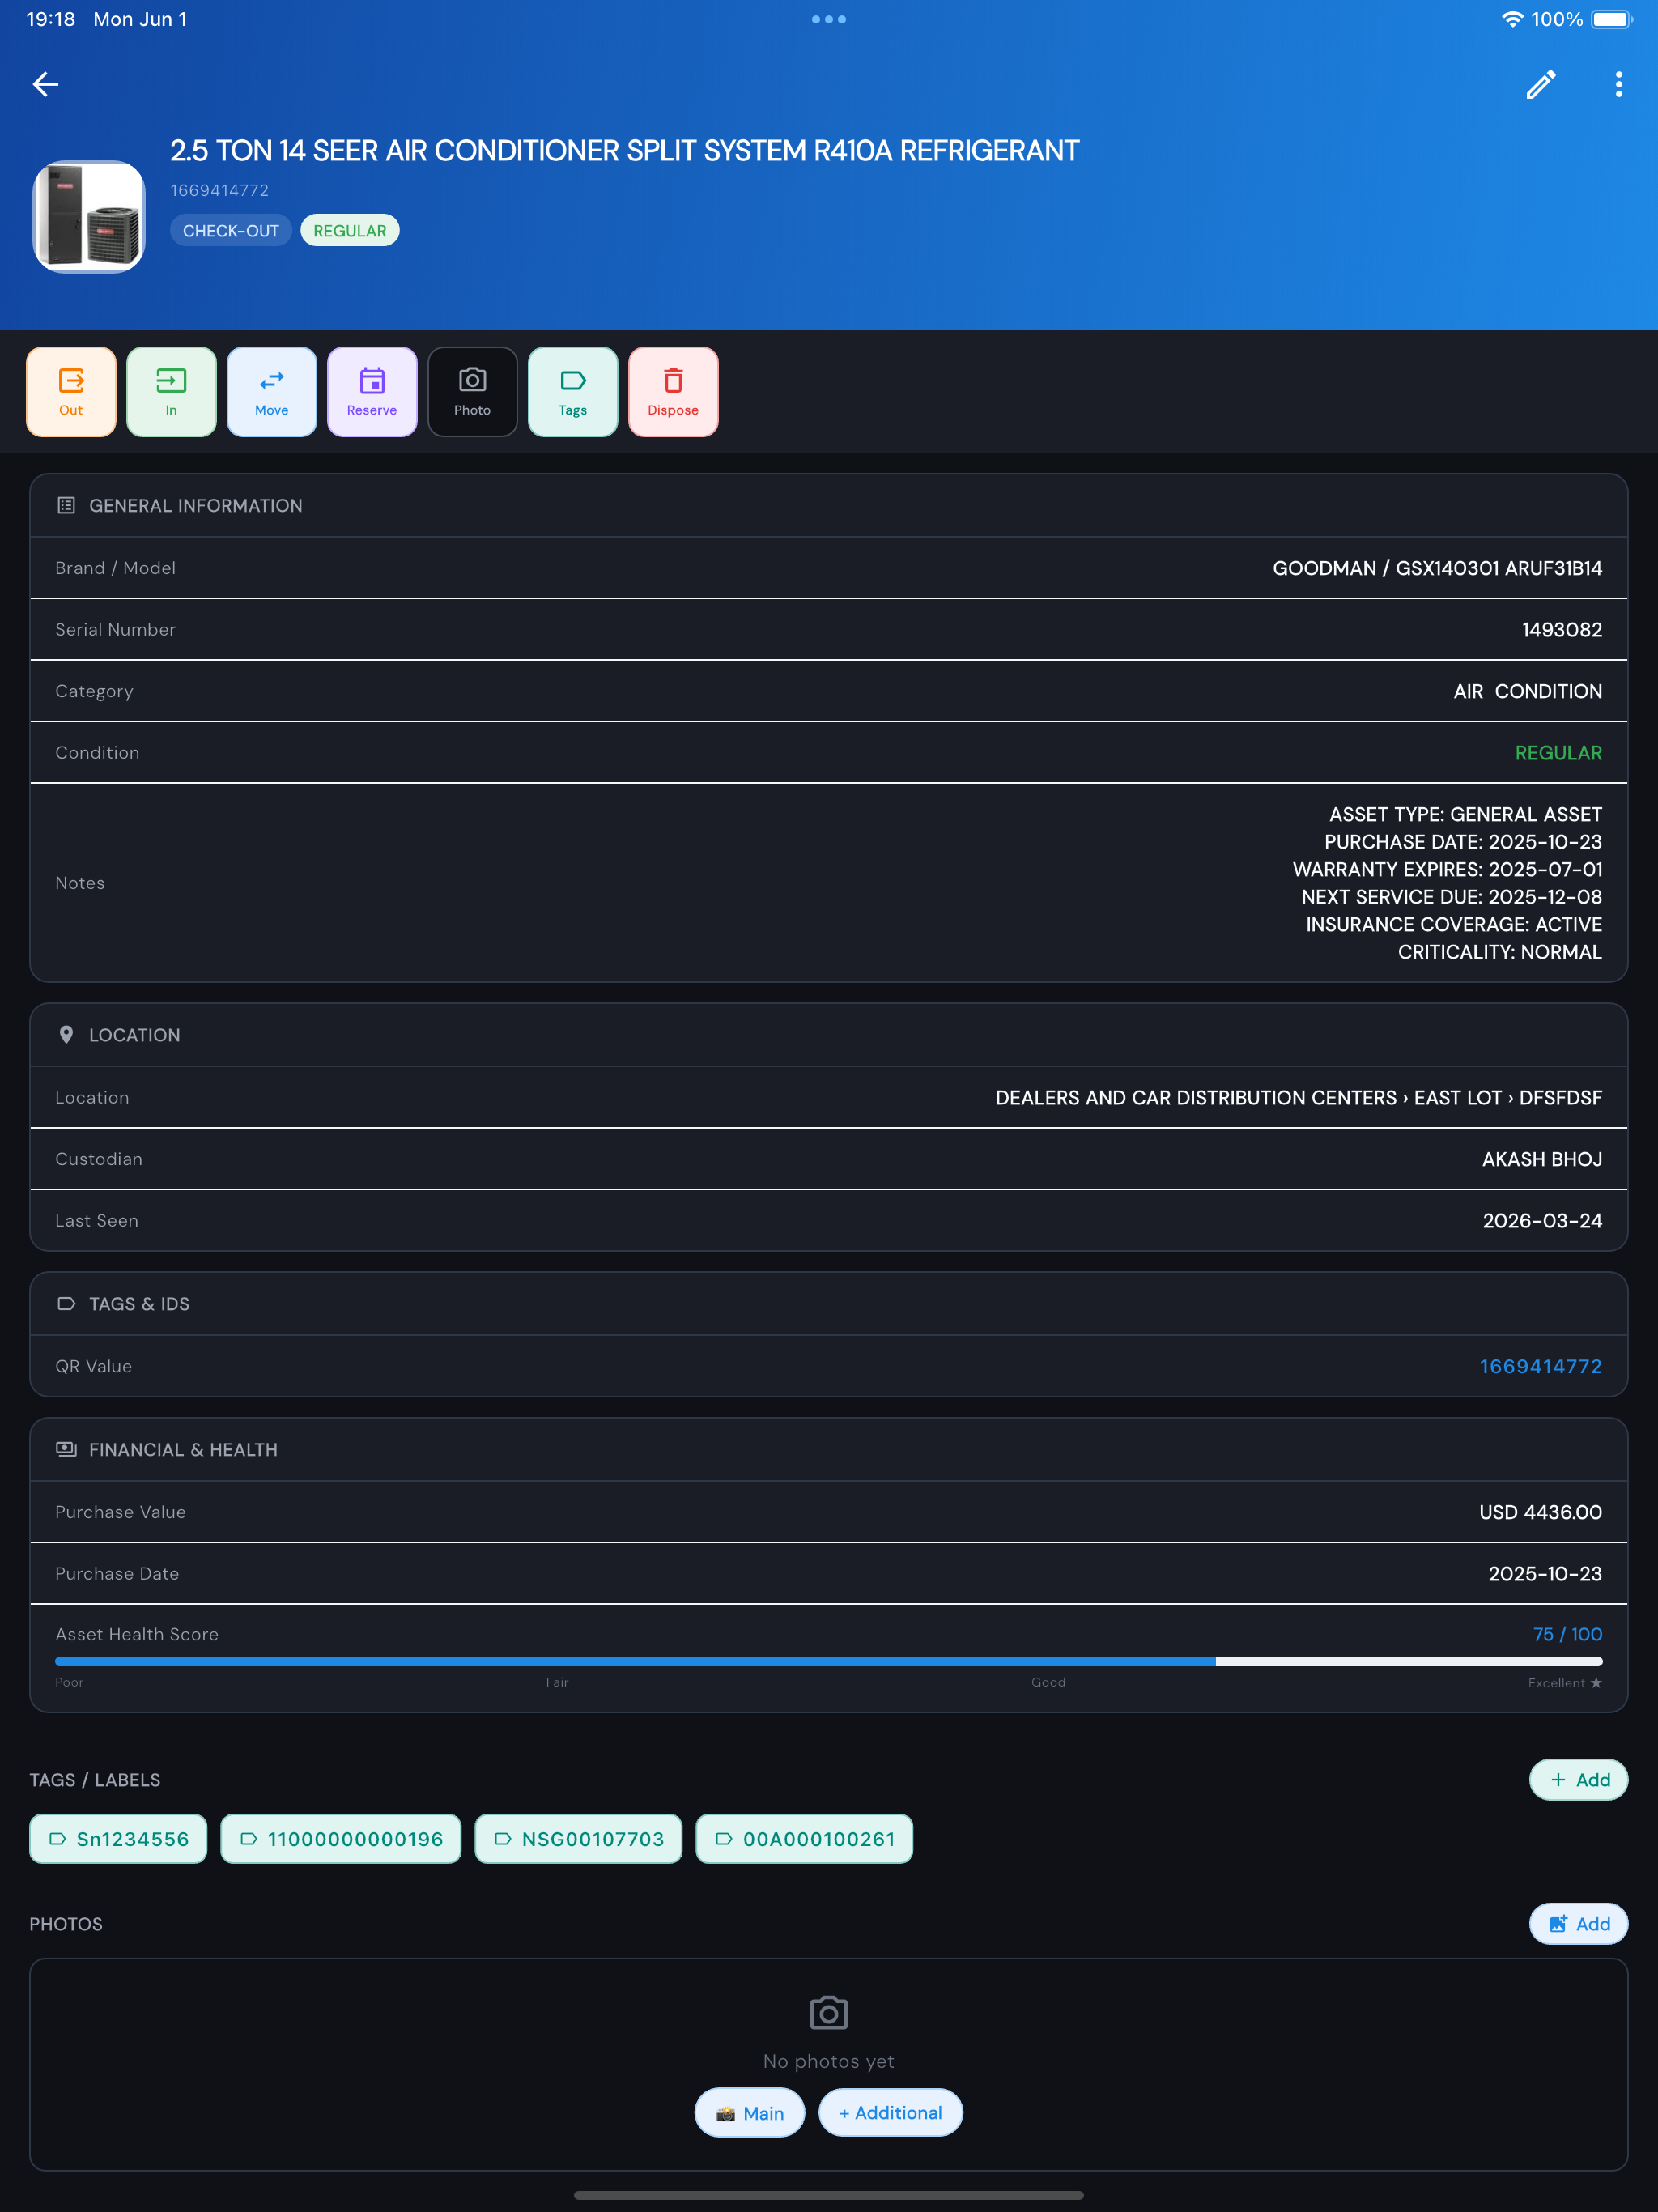
Task: Open the air conditioner asset thumbnail
Action: tap(89, 216)
